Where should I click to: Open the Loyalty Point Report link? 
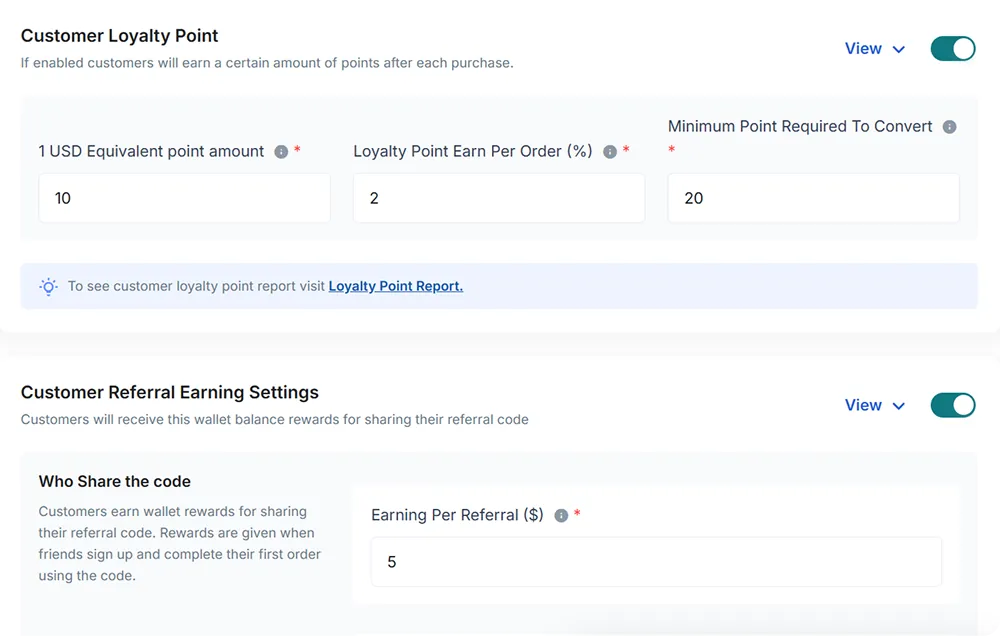pyautogui.click(x=396, y=286)
